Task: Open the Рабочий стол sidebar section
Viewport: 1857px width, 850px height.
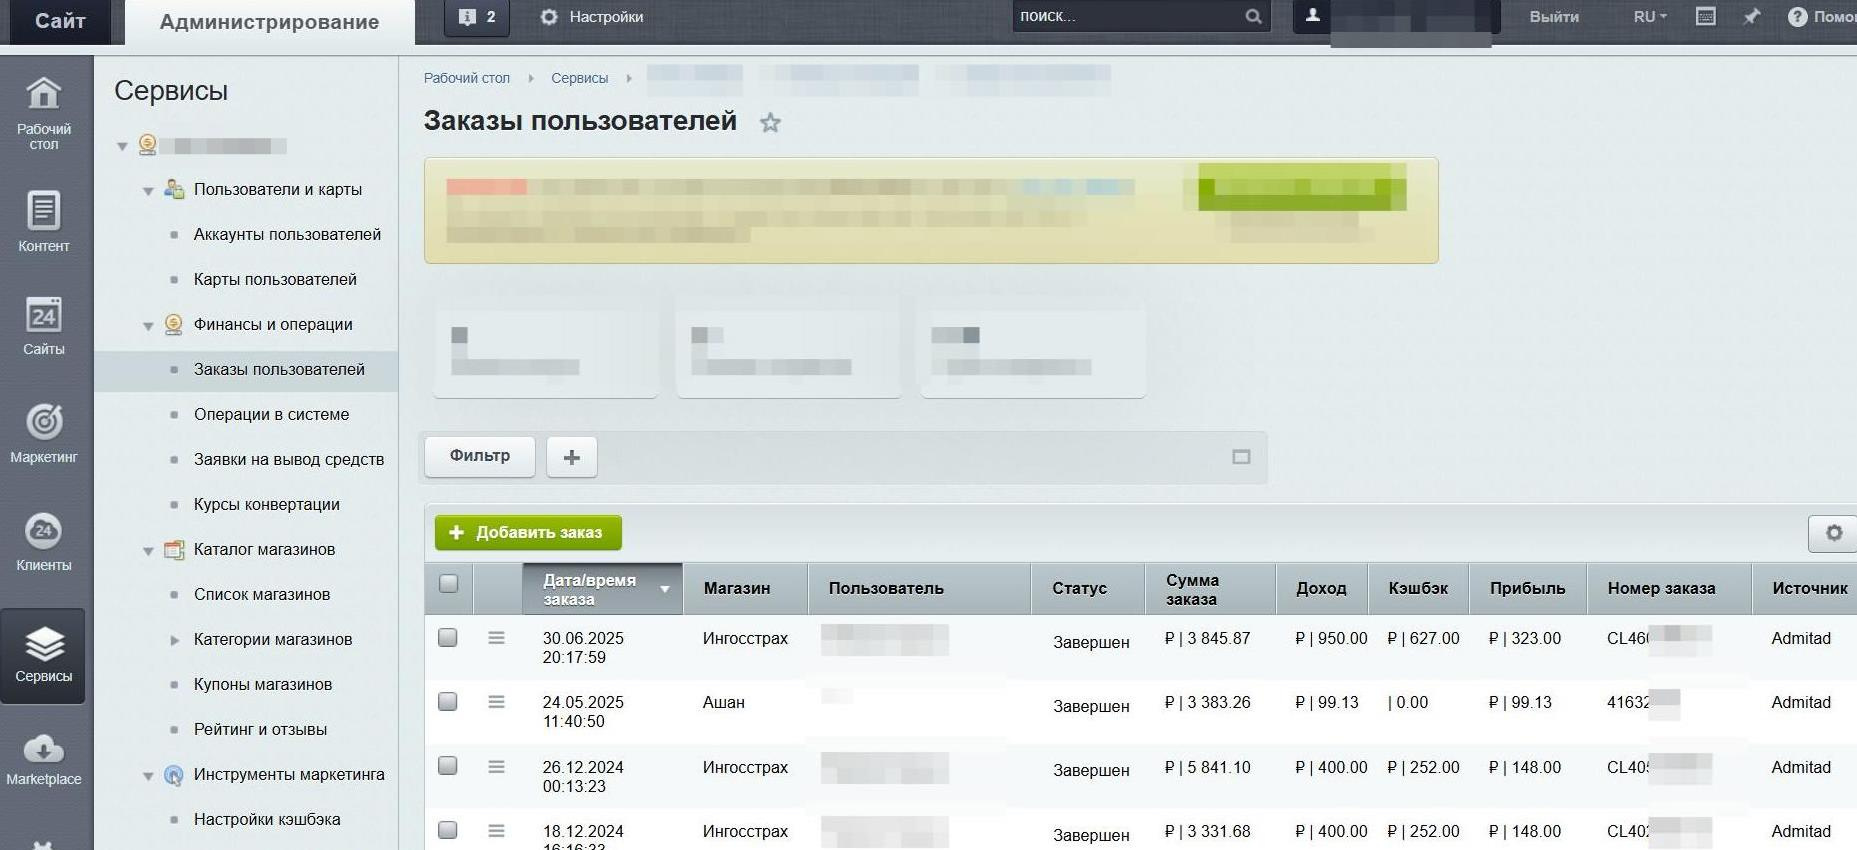Action: [44, 113]
